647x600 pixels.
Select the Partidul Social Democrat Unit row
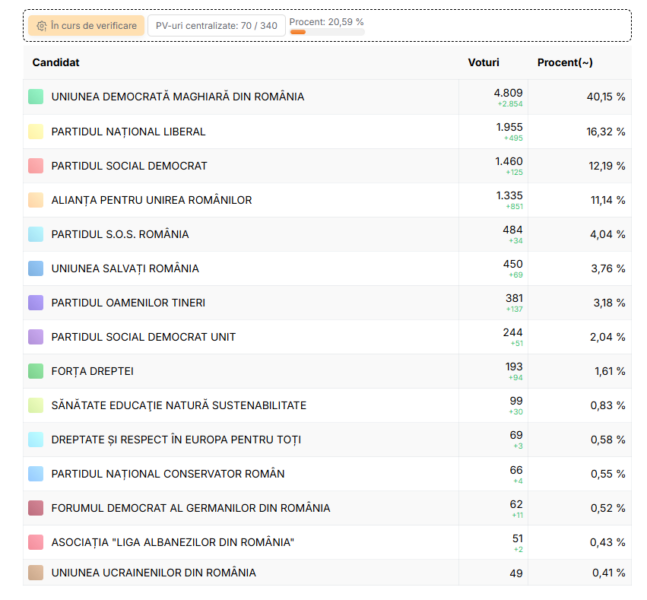coord(143,337)
